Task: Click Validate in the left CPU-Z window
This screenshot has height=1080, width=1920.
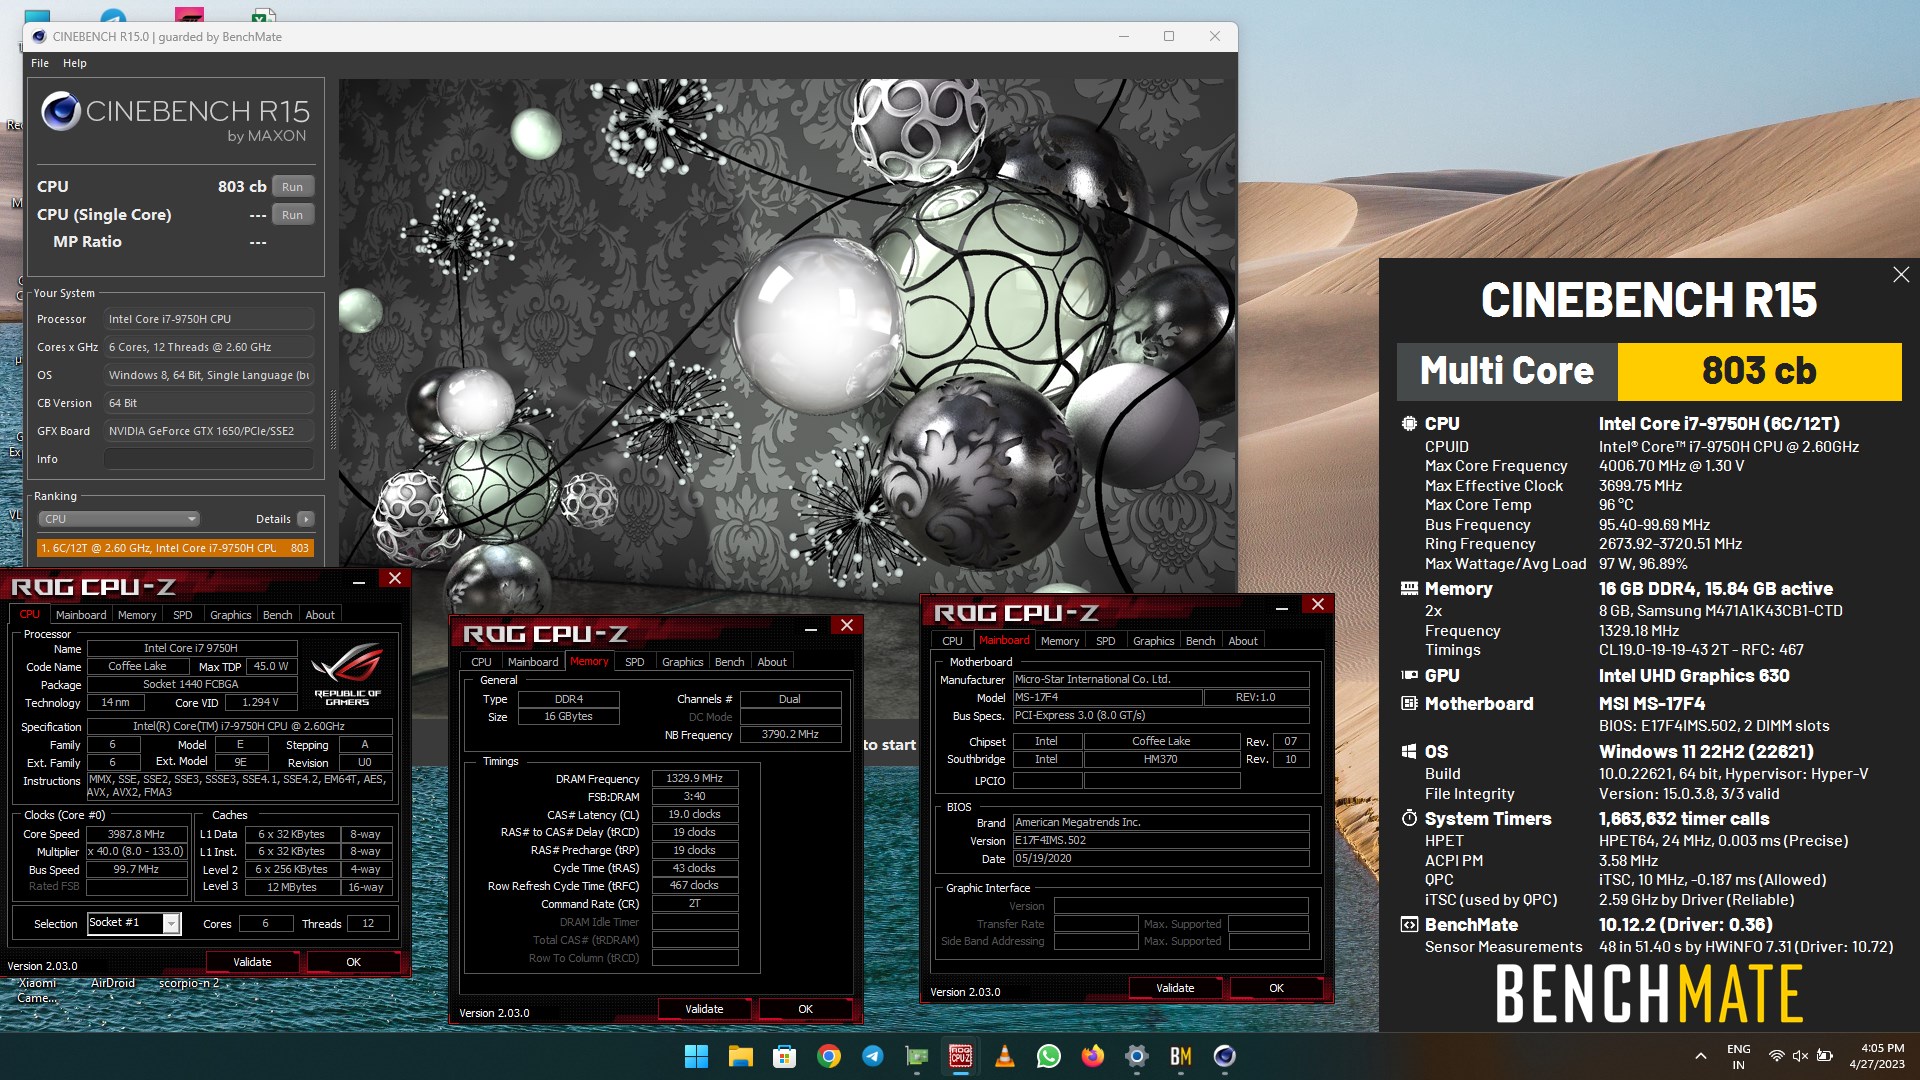Action: click(252, 962)
